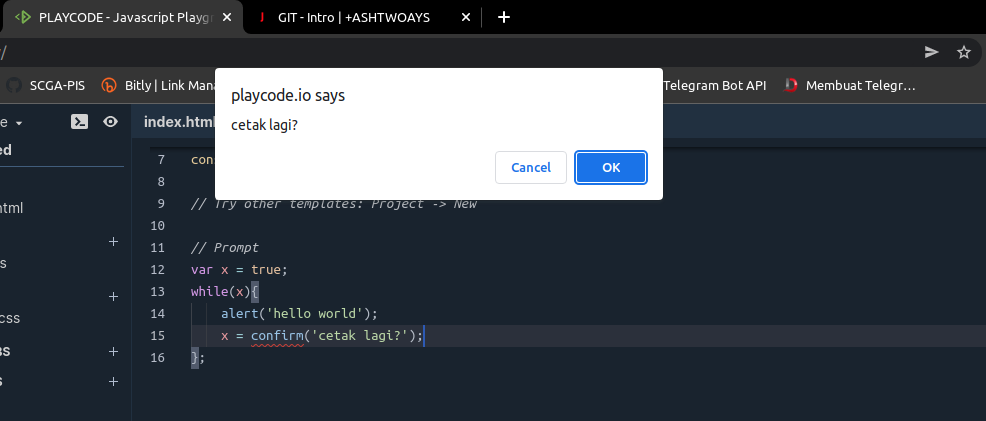
Task: Click the 'var x = true;' code line
Action: [x=239, y=270]
